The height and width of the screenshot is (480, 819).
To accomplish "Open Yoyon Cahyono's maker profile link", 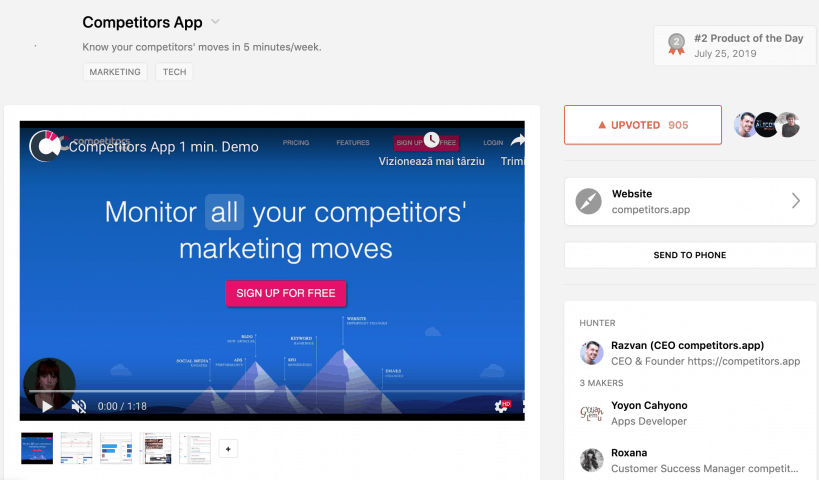I will 649,405.
